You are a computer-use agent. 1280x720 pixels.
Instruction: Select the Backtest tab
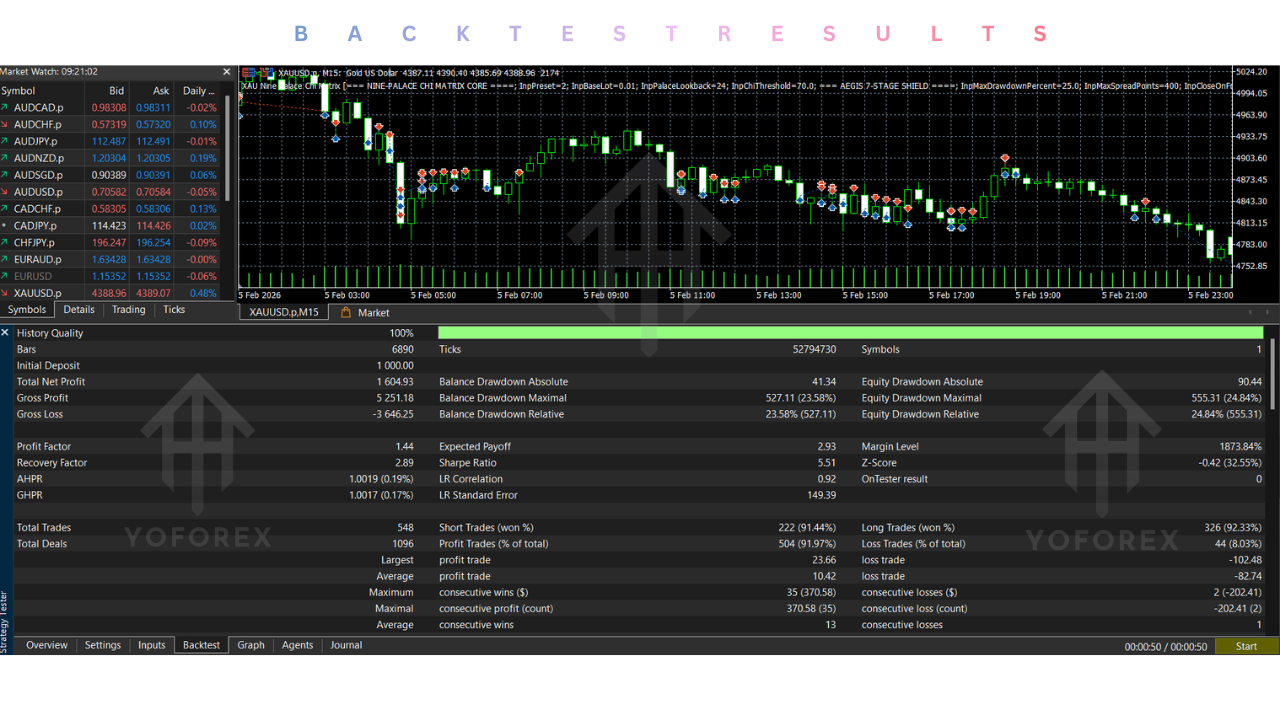(x=201, y=646)
